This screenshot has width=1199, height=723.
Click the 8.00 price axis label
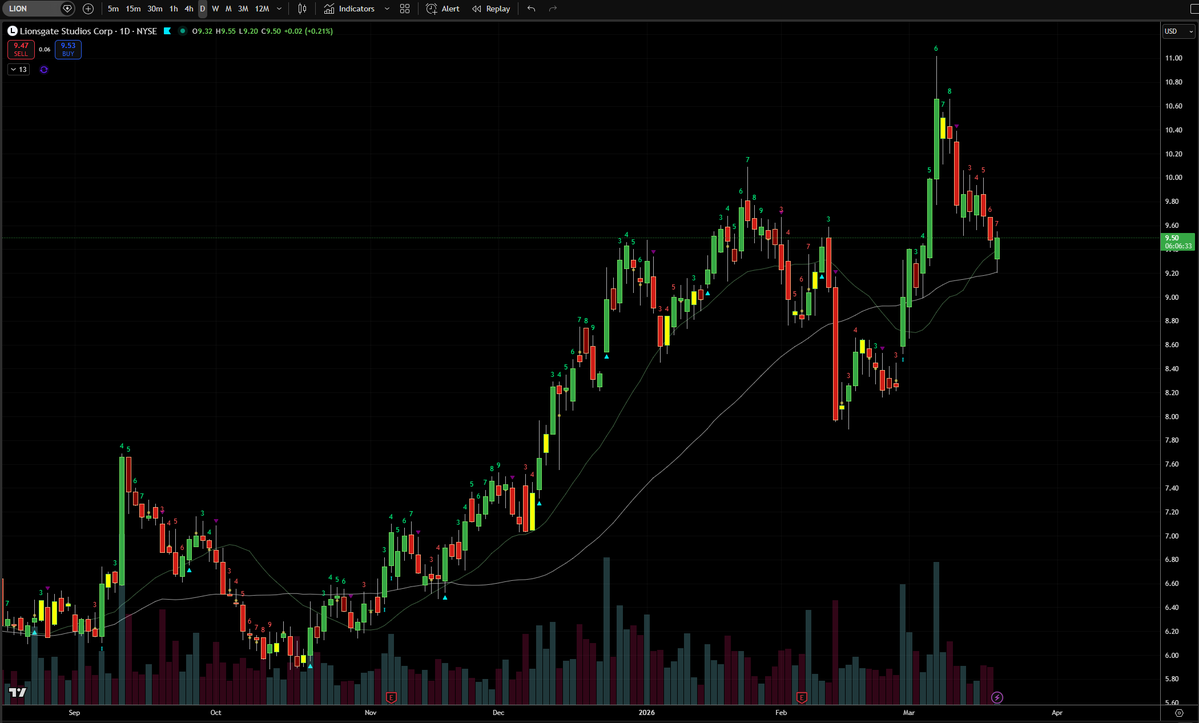pos(1171,417)
